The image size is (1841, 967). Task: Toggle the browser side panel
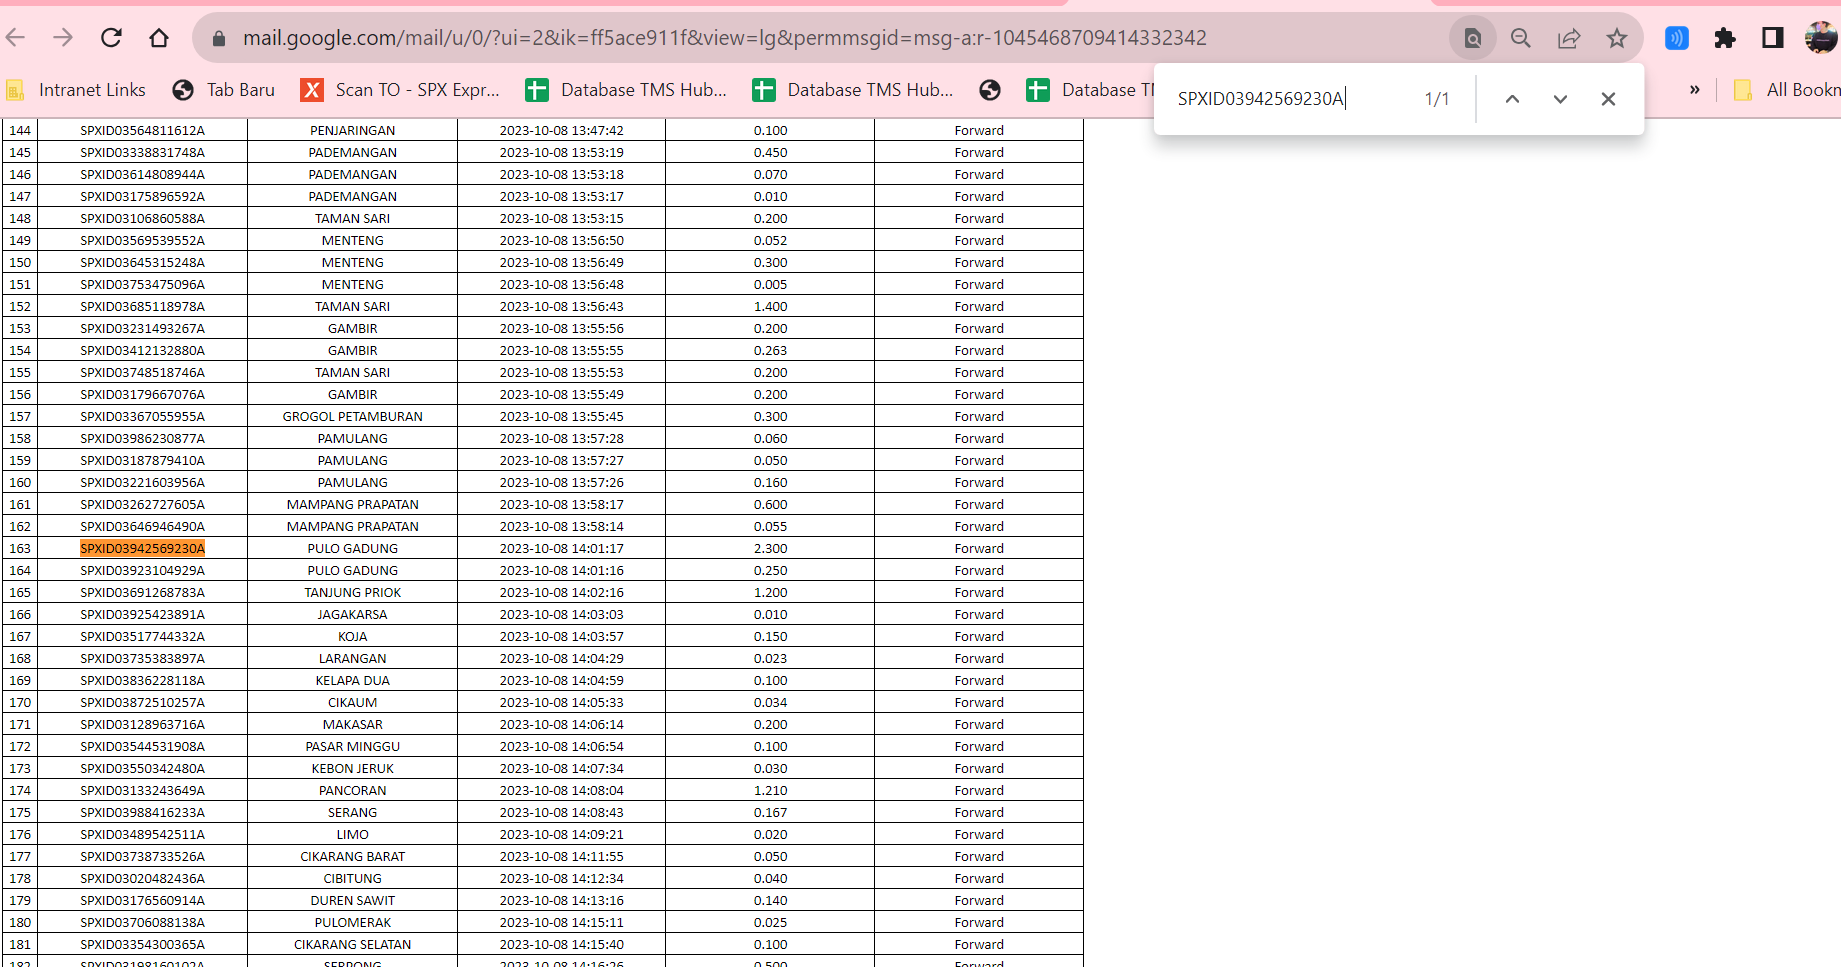coord(1773,38)
